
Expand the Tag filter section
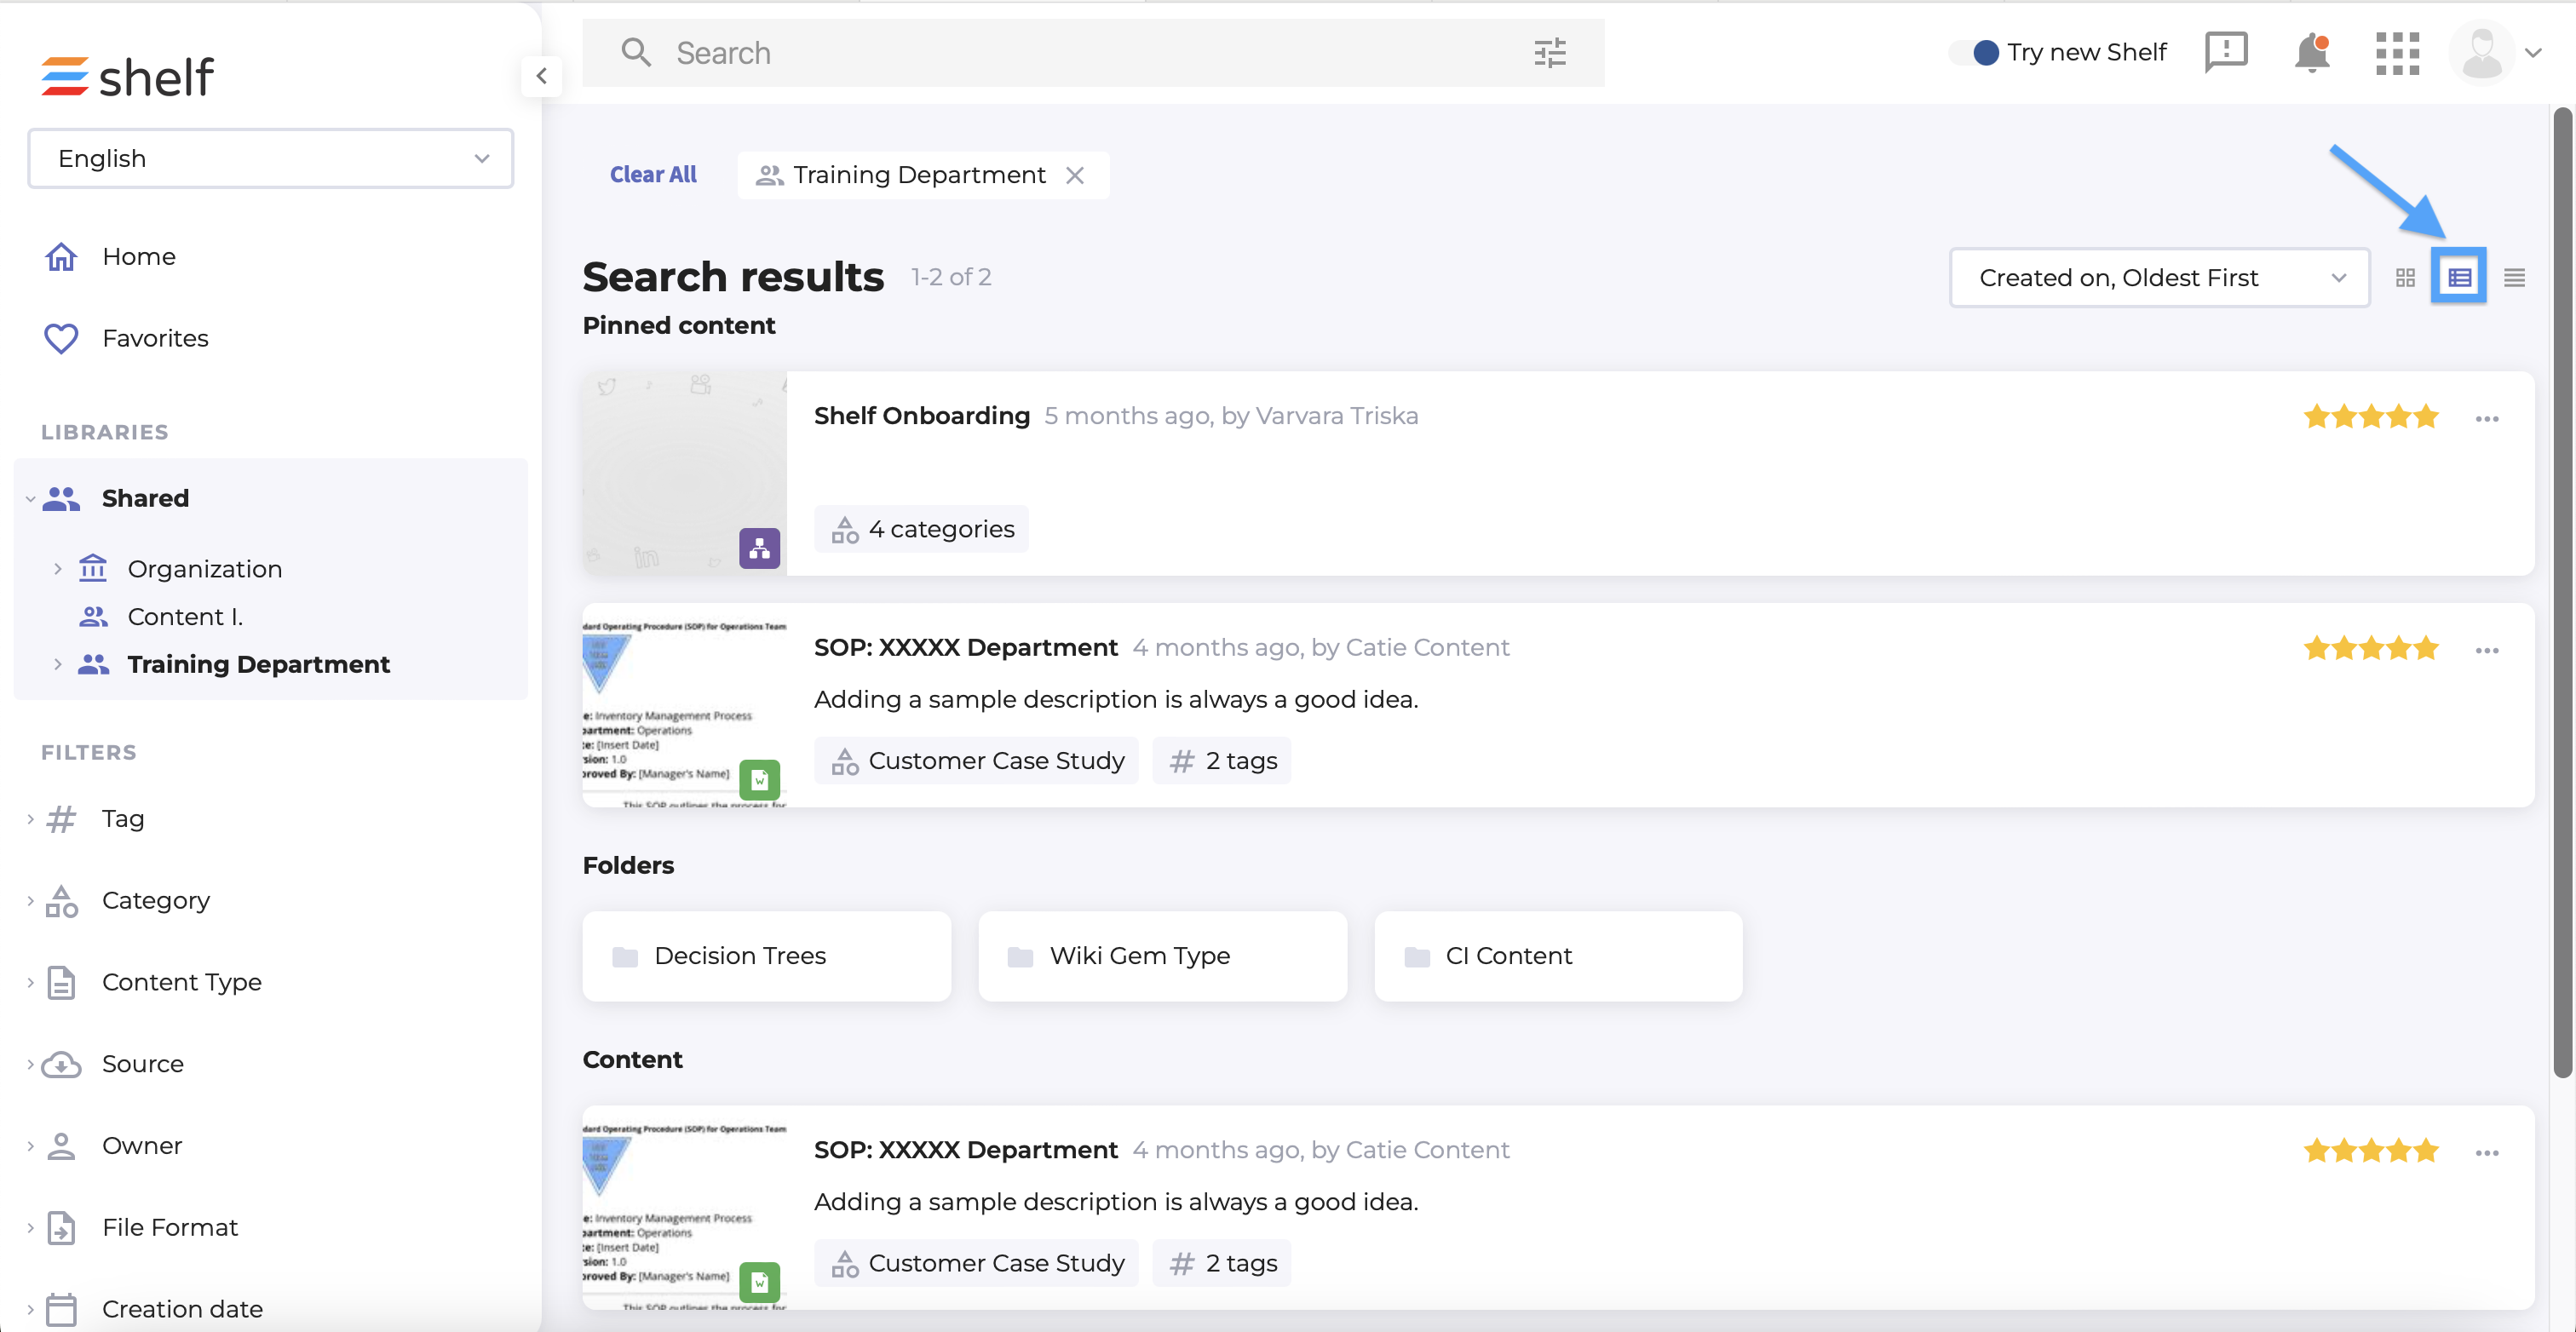(x=122, y=818)
